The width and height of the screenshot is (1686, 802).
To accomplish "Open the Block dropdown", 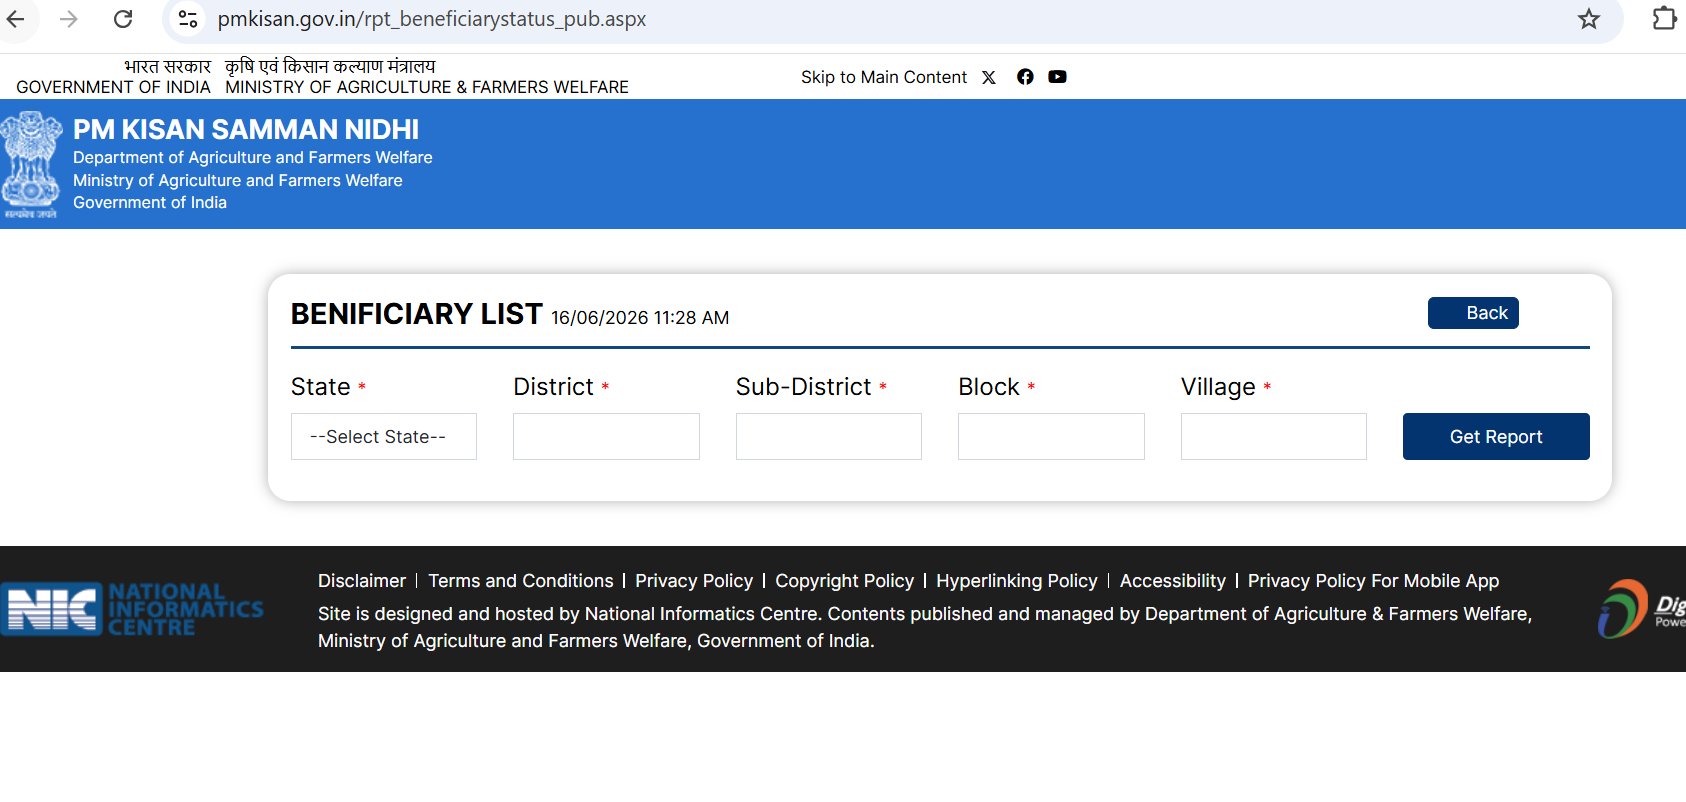I will [1051, 437].
